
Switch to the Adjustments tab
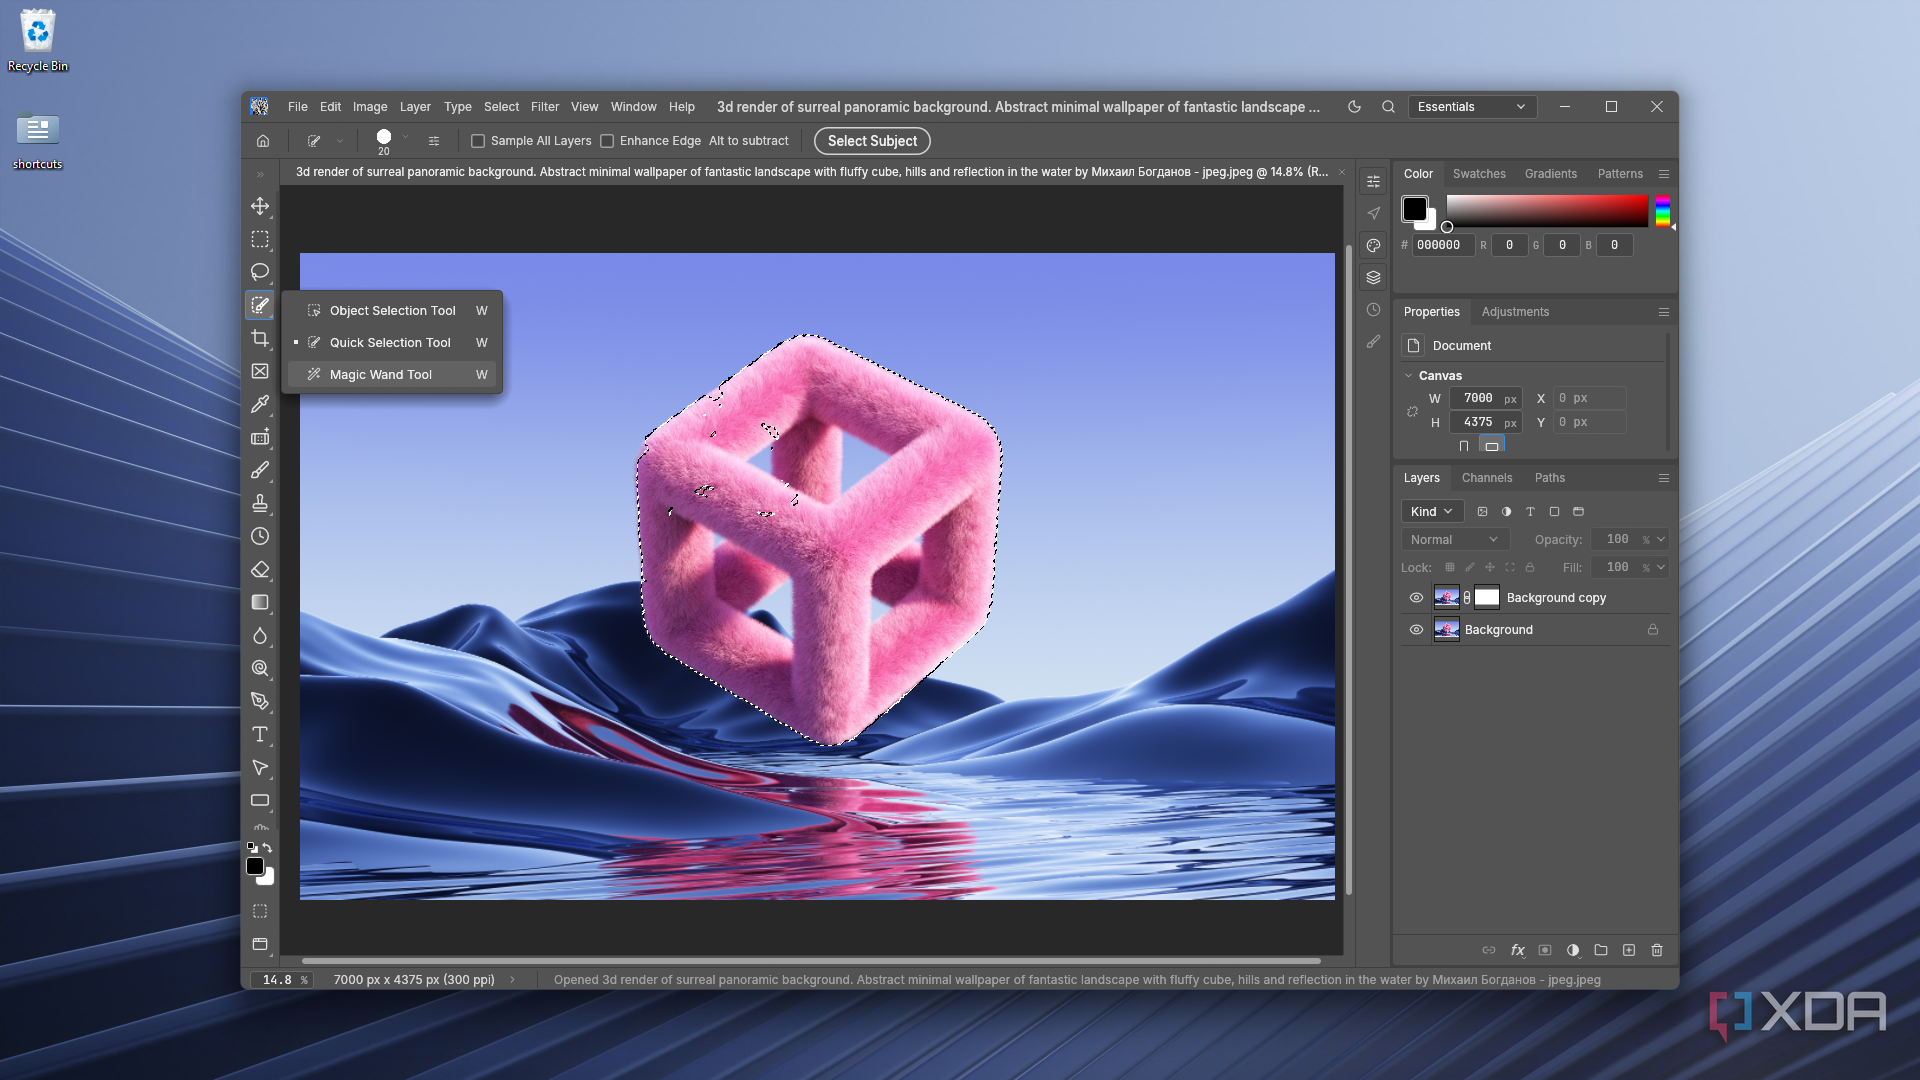(x=1515, y=312)
